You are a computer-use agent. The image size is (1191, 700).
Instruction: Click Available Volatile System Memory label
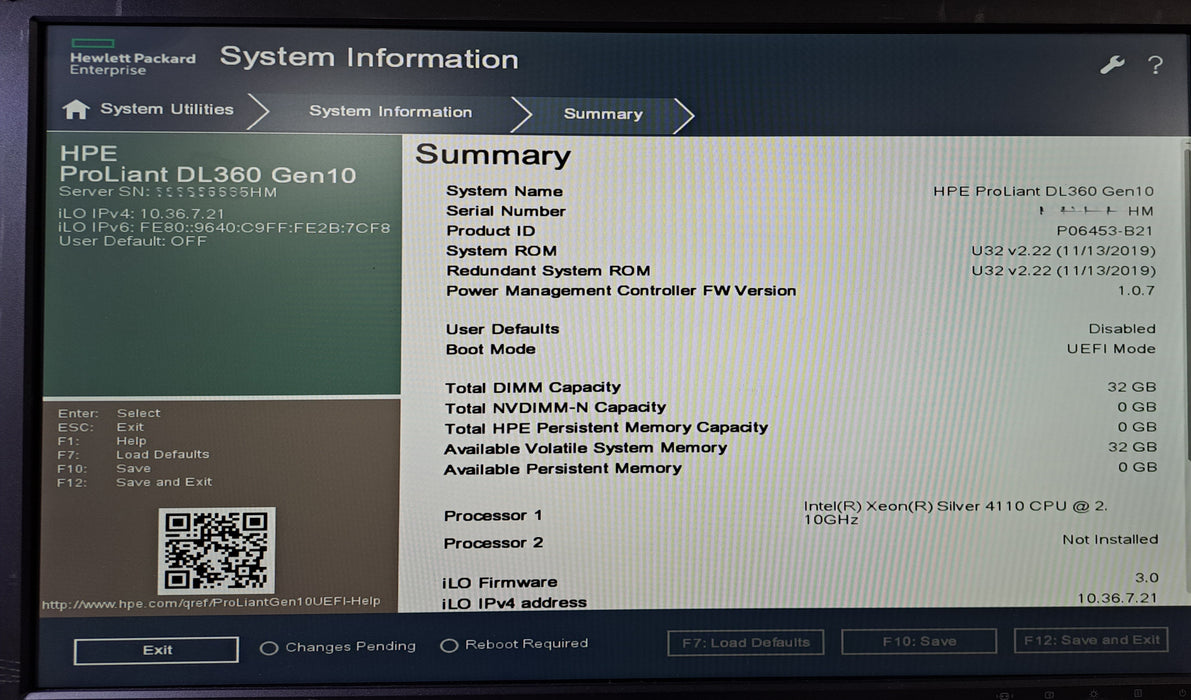pyautogui.click(x=586, y=449)
